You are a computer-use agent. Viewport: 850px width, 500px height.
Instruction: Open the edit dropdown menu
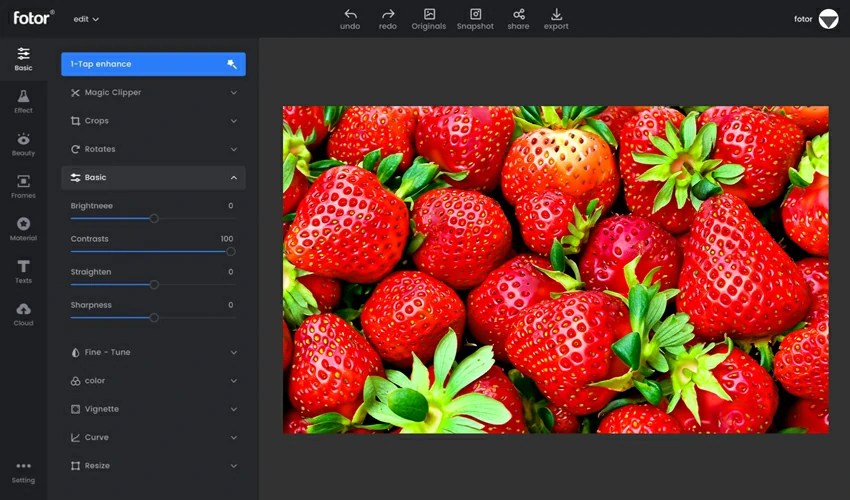pos(86,19)
